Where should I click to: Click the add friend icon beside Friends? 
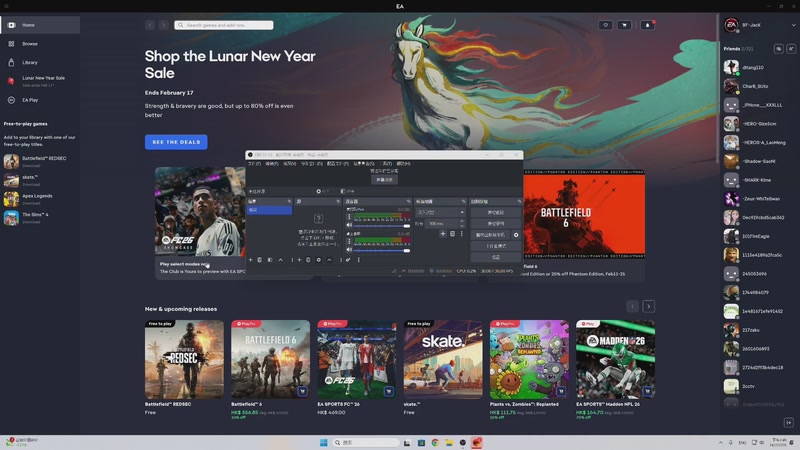point(791,48)
